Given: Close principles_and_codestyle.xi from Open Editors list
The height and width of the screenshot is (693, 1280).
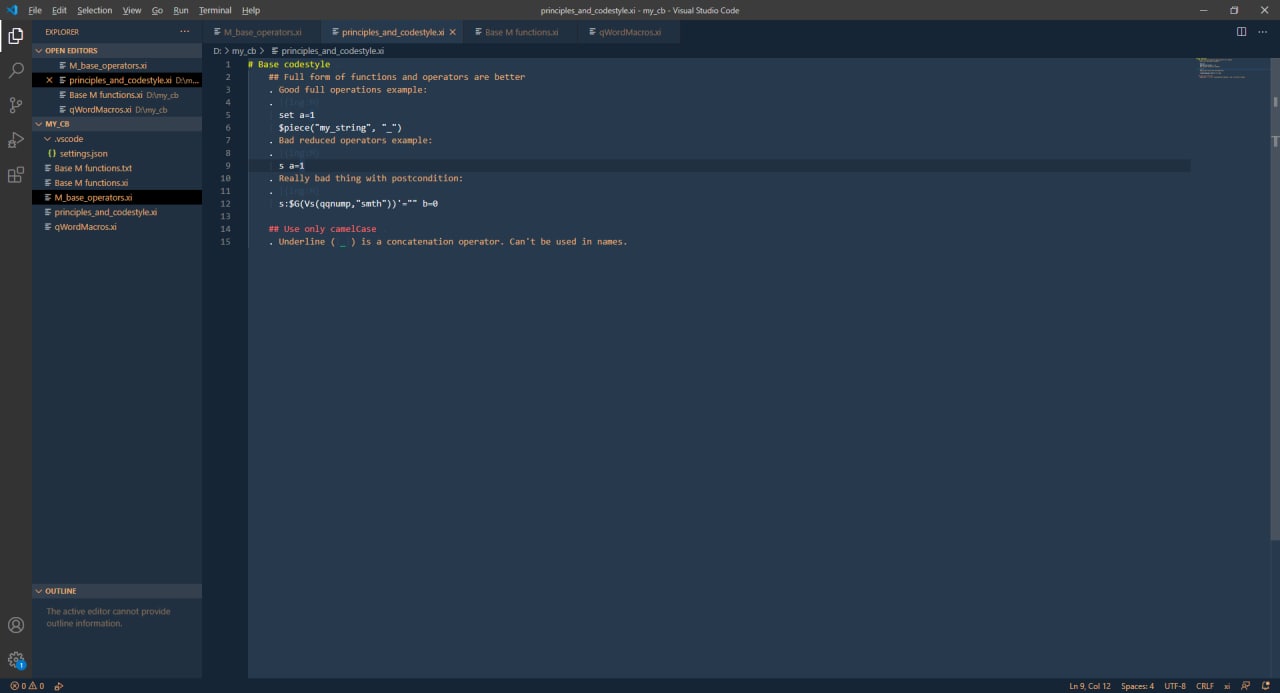Looking at the screenshot, I should tap(49, 80).
